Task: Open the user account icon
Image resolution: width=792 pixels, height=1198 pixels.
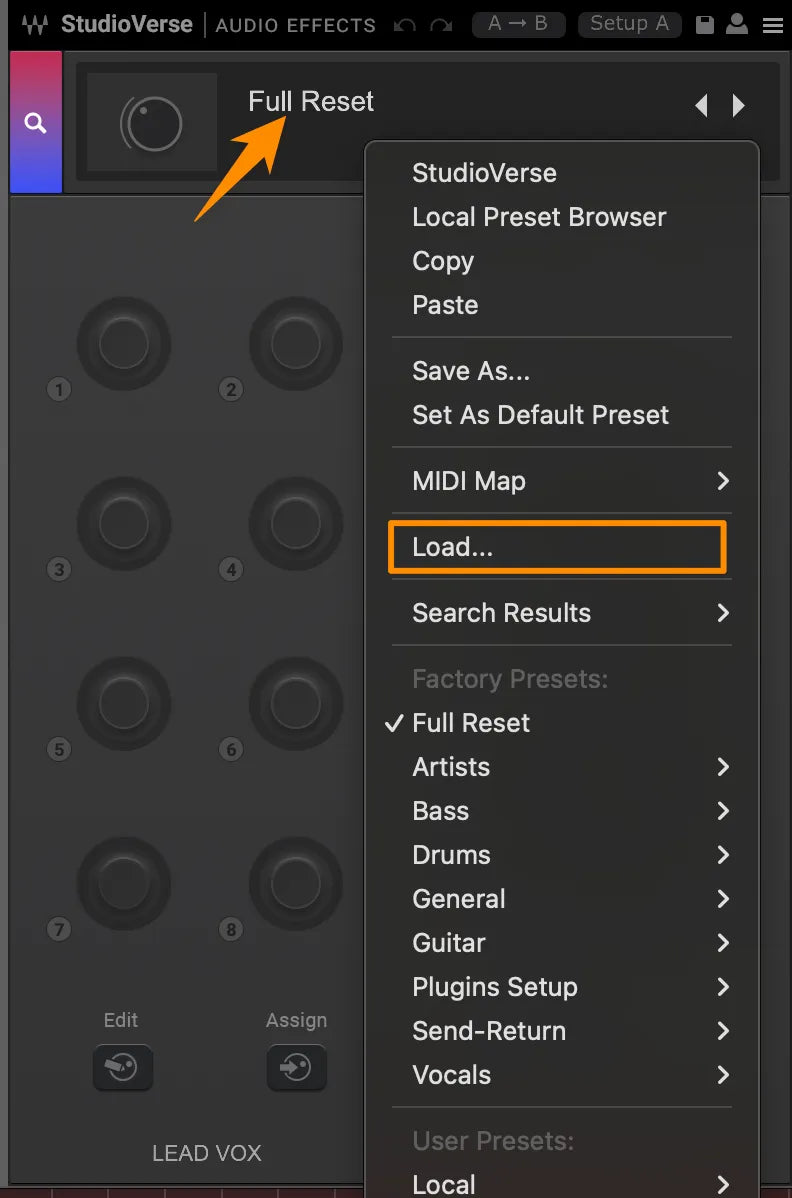Action: click(737, 24)
